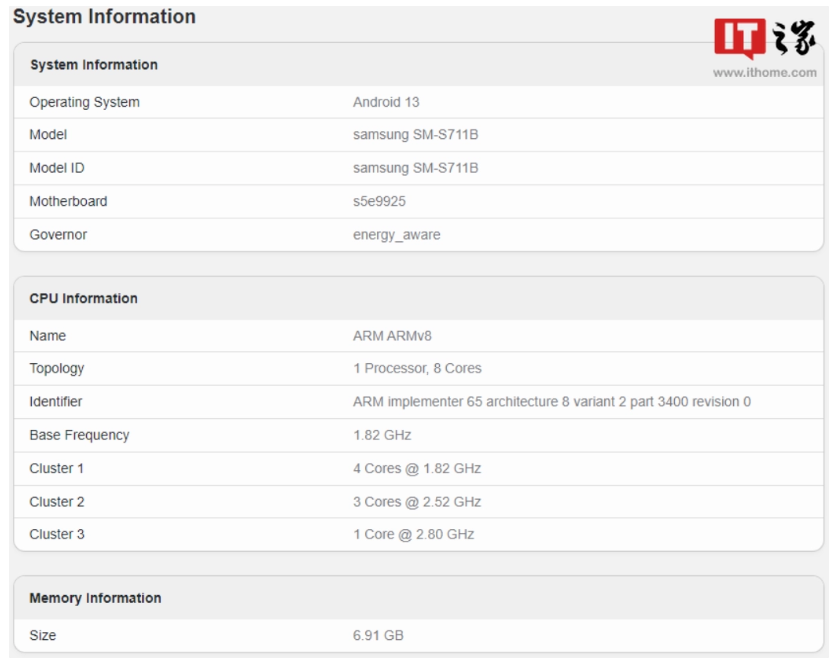835x661 pixels.
Task: Select the 'Android 13' value
Action: [386, 102]
